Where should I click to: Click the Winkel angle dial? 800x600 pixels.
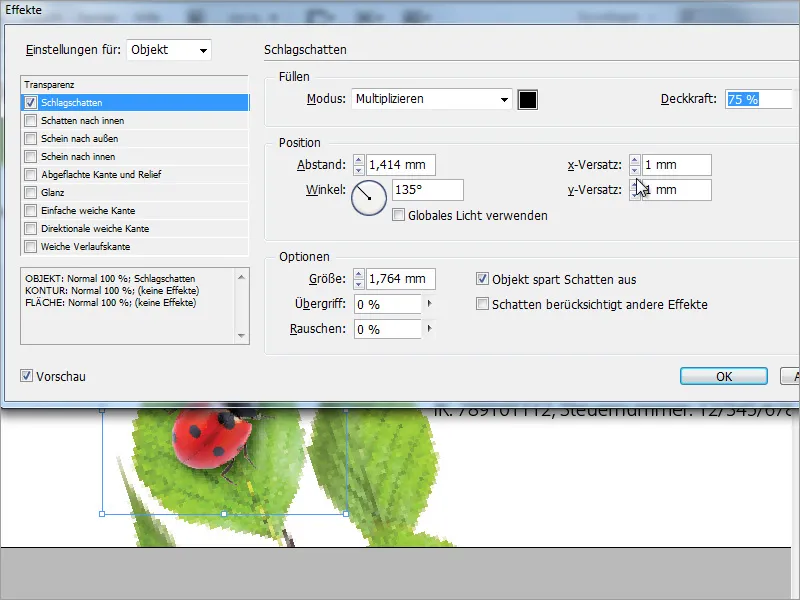coord(369,197)
